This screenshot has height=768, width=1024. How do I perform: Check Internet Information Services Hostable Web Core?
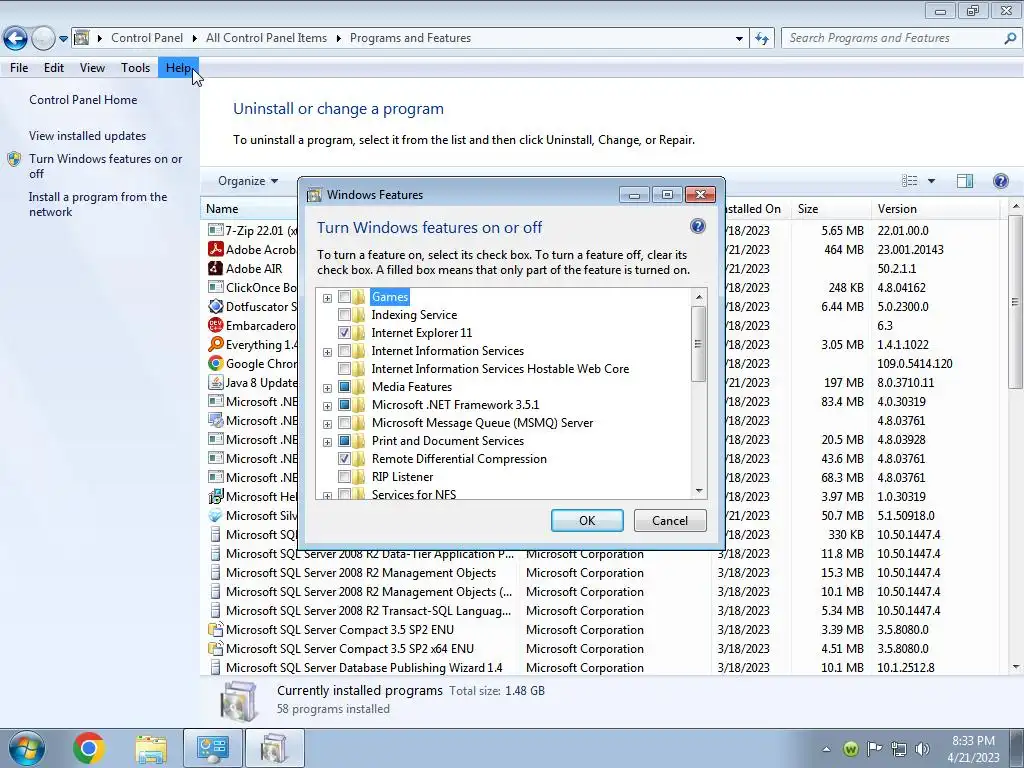tap(344, 368)
